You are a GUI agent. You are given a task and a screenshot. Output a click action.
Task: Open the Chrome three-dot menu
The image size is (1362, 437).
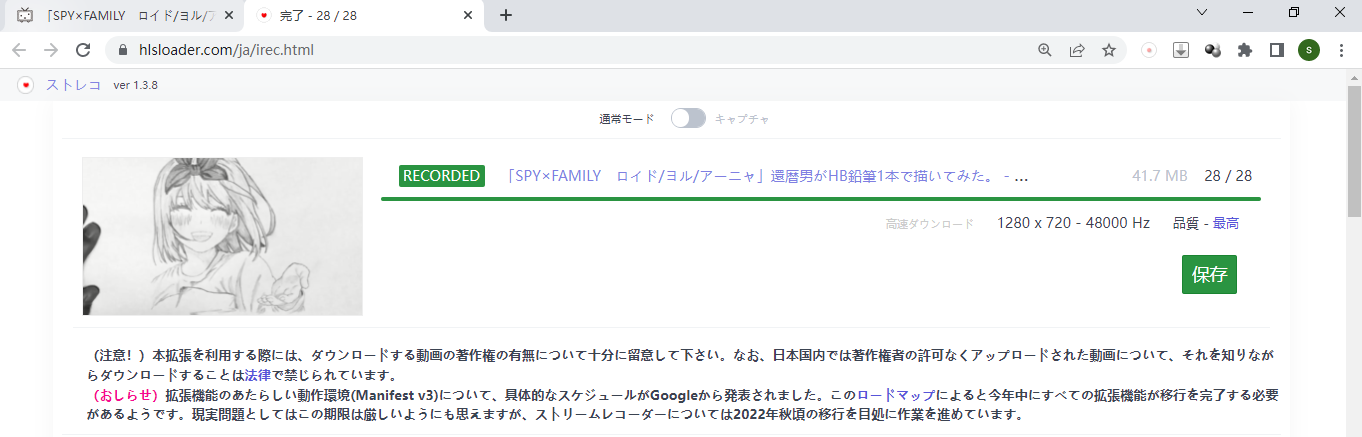click(x=1341, y=50)
